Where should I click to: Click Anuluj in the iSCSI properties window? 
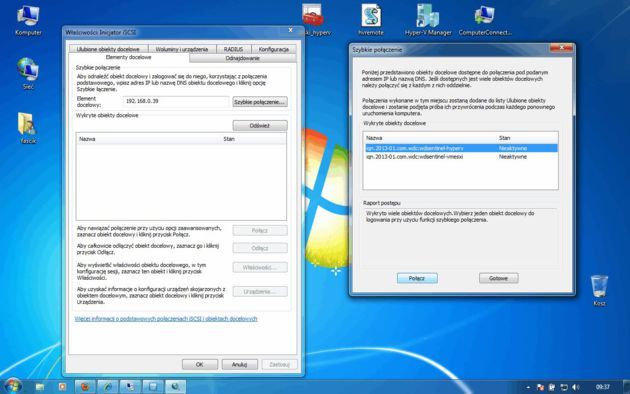click(239, 365)
